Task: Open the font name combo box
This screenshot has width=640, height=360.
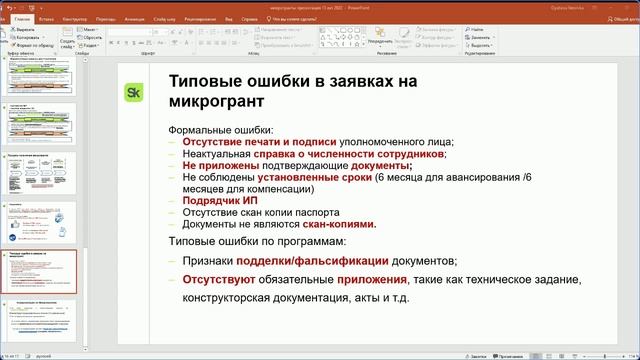Action: [129, 32]
